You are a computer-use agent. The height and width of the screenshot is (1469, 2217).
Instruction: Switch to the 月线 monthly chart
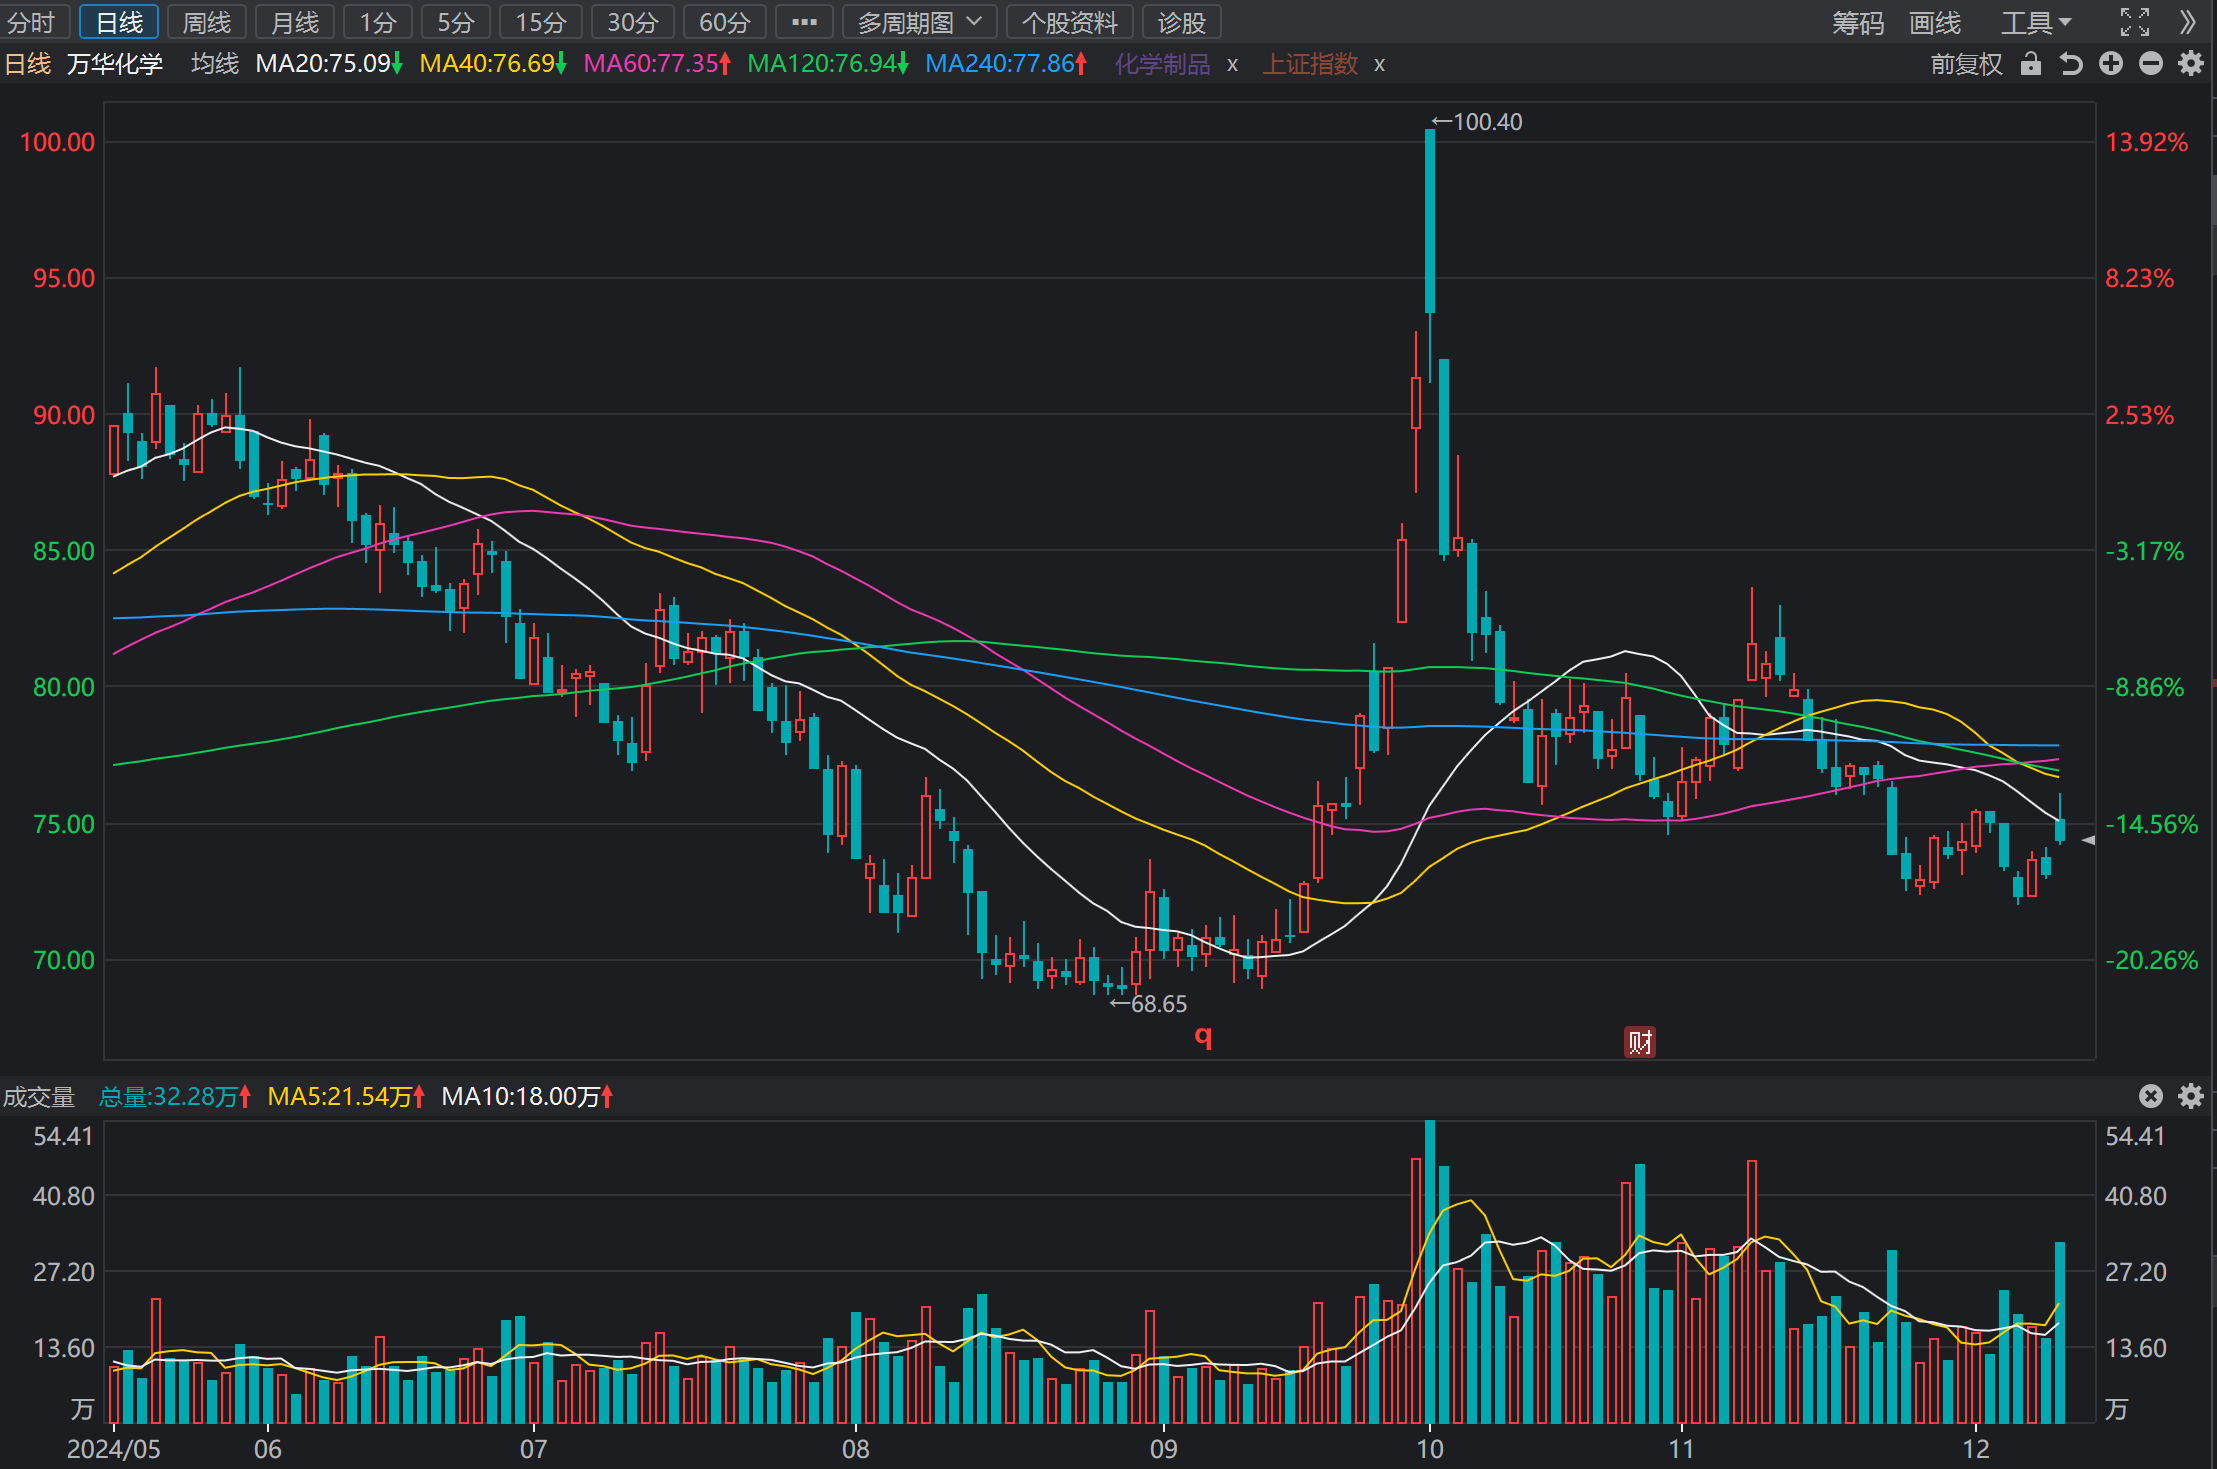pyautogui.click(x=295, y=22)
